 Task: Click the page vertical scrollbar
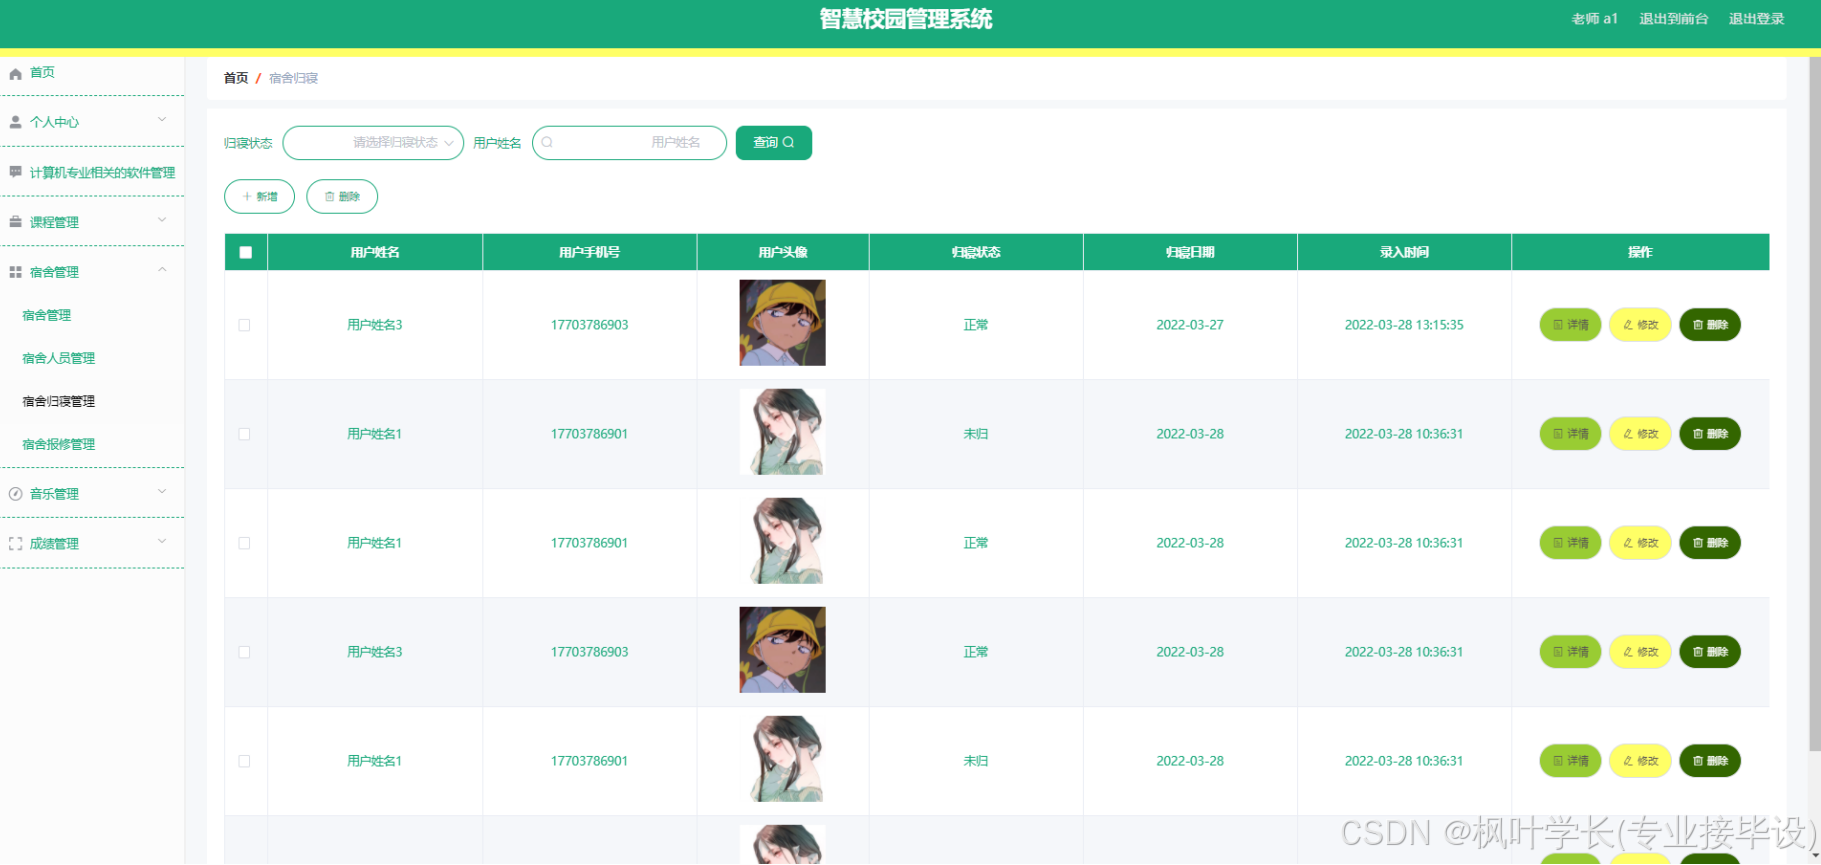coord(1815,403)
